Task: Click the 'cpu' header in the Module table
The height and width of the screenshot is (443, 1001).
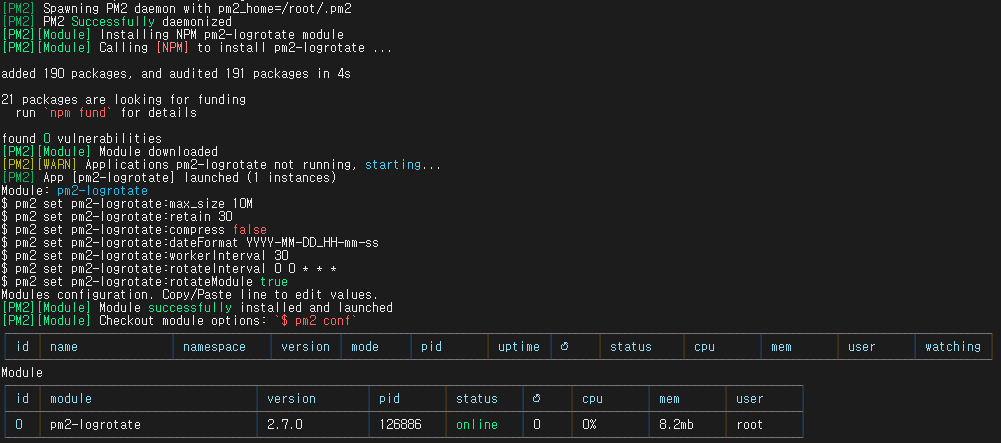Action: click(x=592, y=399)
